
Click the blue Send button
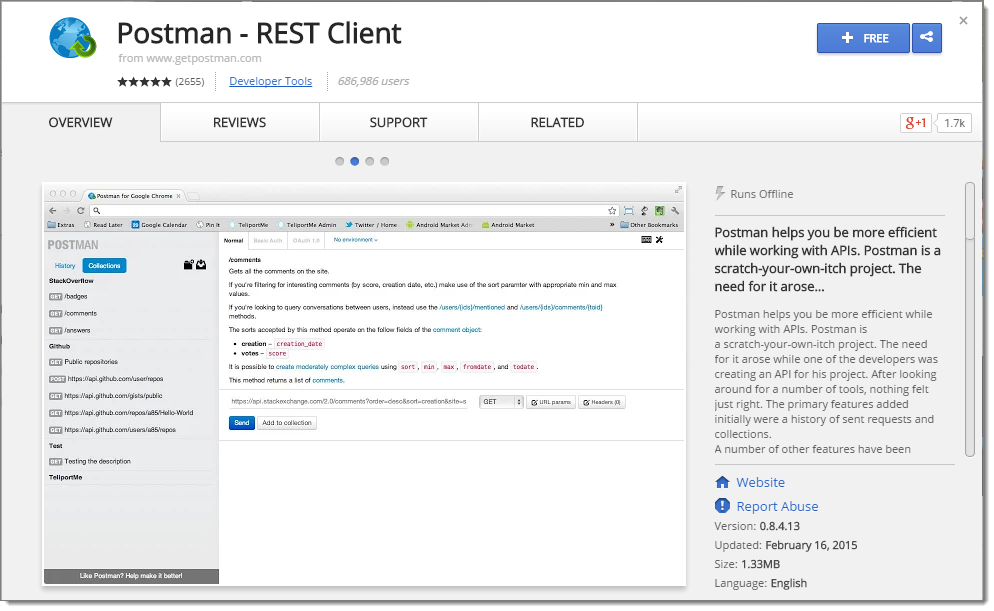click(x=242, y=423)
